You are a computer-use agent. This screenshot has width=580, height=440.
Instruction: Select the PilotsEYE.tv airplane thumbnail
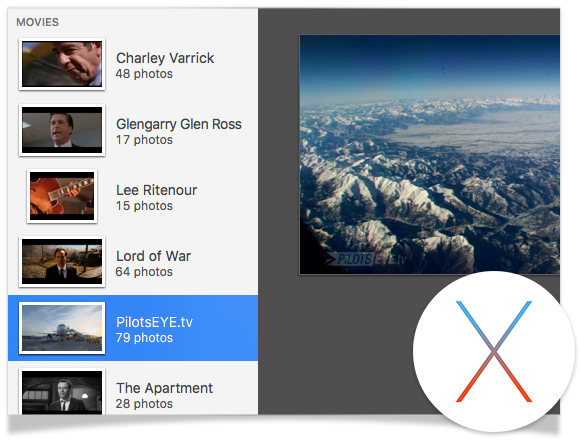62,328
